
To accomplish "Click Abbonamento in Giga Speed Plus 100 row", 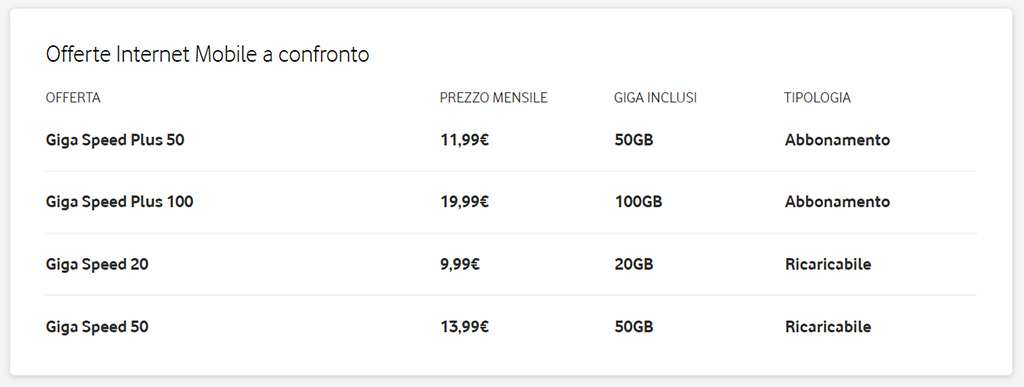I will tap(837, 202).
